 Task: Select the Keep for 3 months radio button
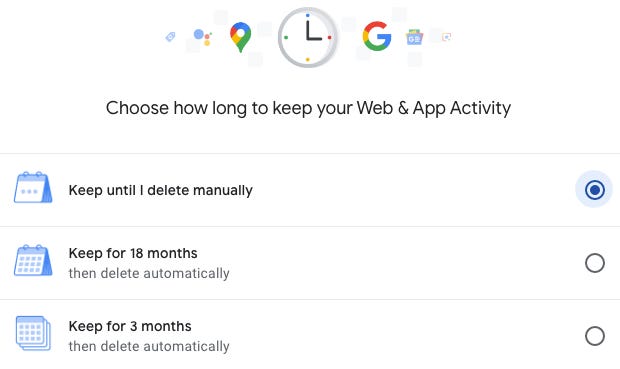pos(595,336)
